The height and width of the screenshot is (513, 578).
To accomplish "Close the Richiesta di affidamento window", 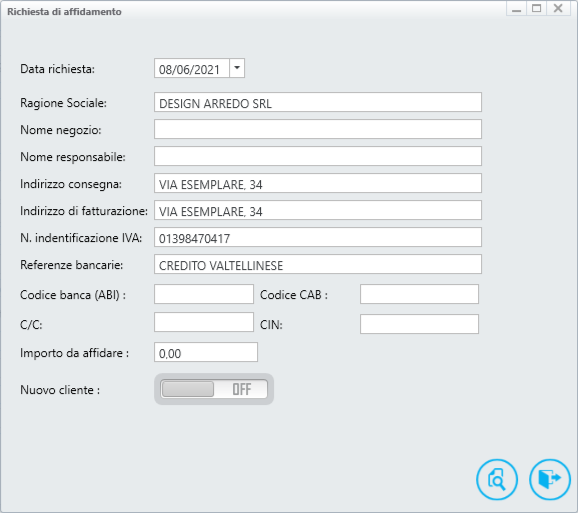I will click(558, 8).
